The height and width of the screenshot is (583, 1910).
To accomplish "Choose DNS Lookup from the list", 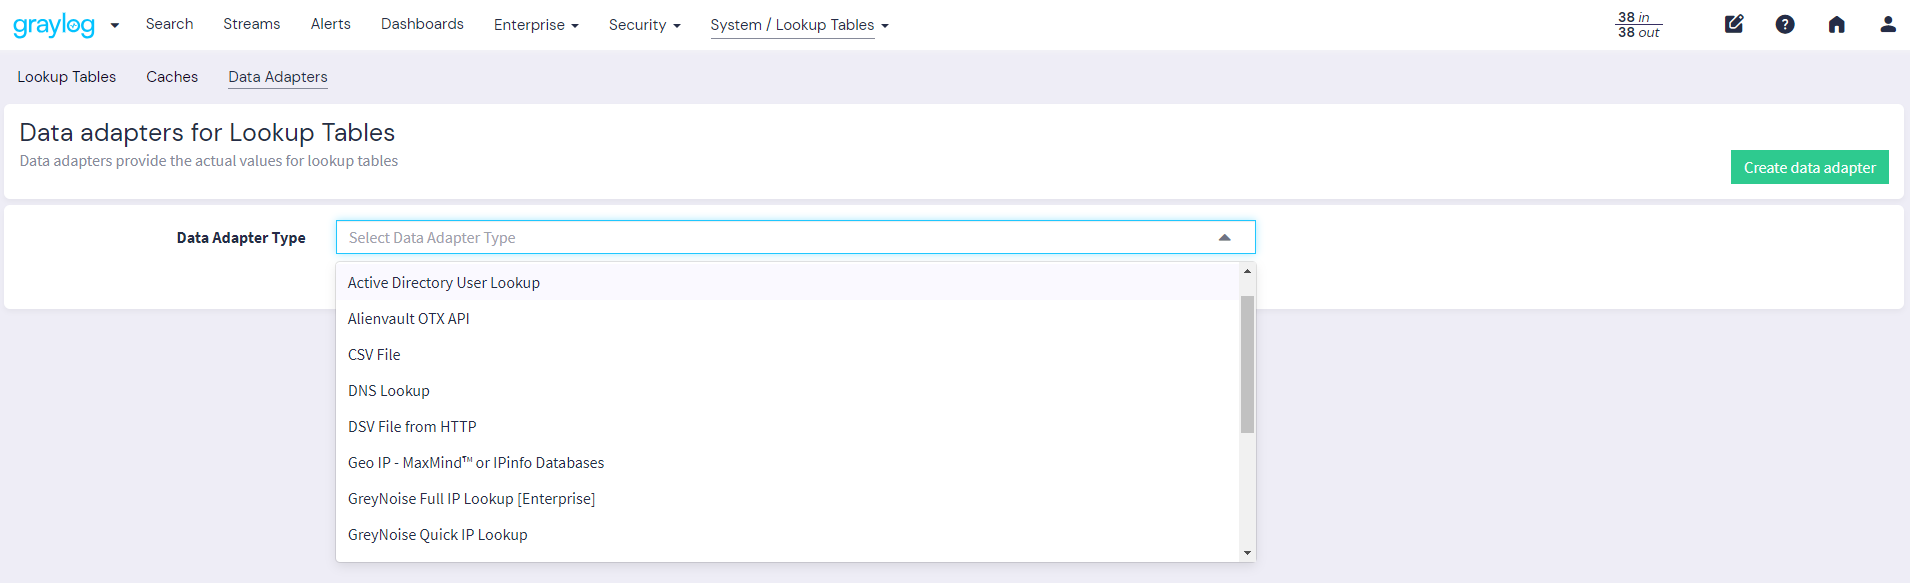I will pyautogui.click(x=389, y=391).
